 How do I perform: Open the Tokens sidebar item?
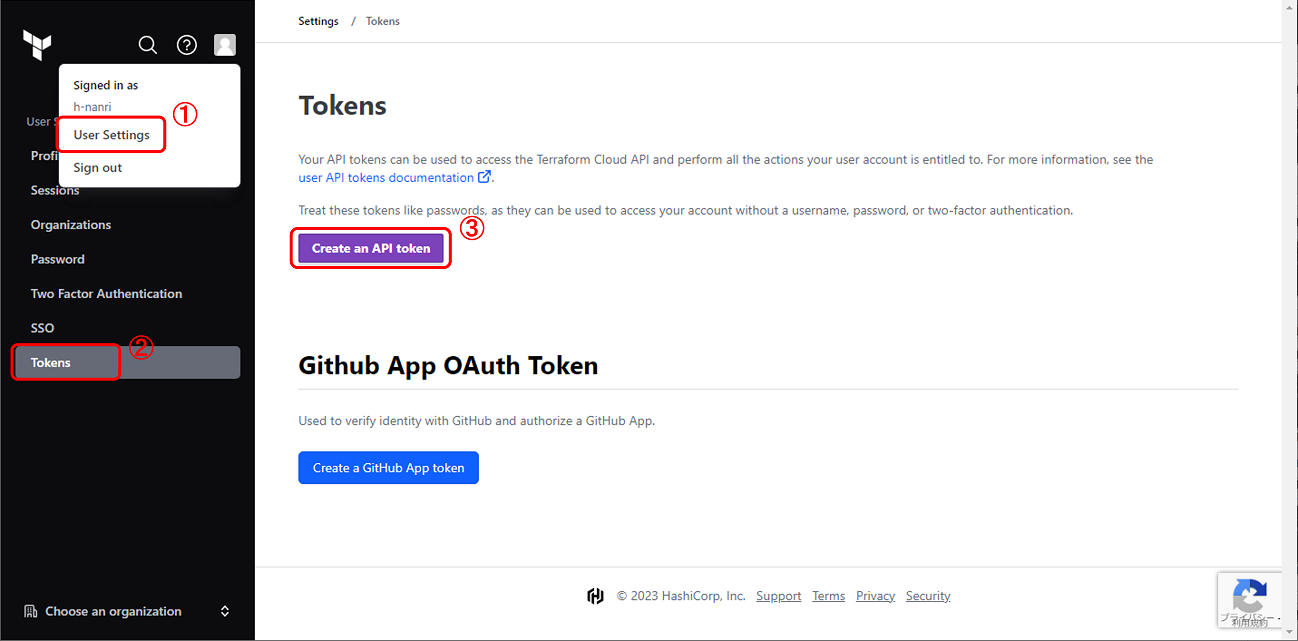(x=51, y=362)
